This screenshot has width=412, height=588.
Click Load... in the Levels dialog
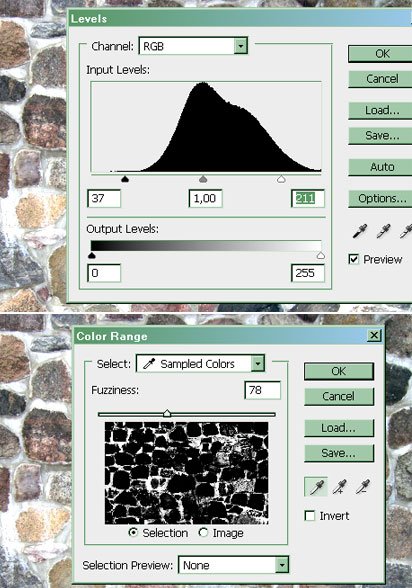click(380, 110)
